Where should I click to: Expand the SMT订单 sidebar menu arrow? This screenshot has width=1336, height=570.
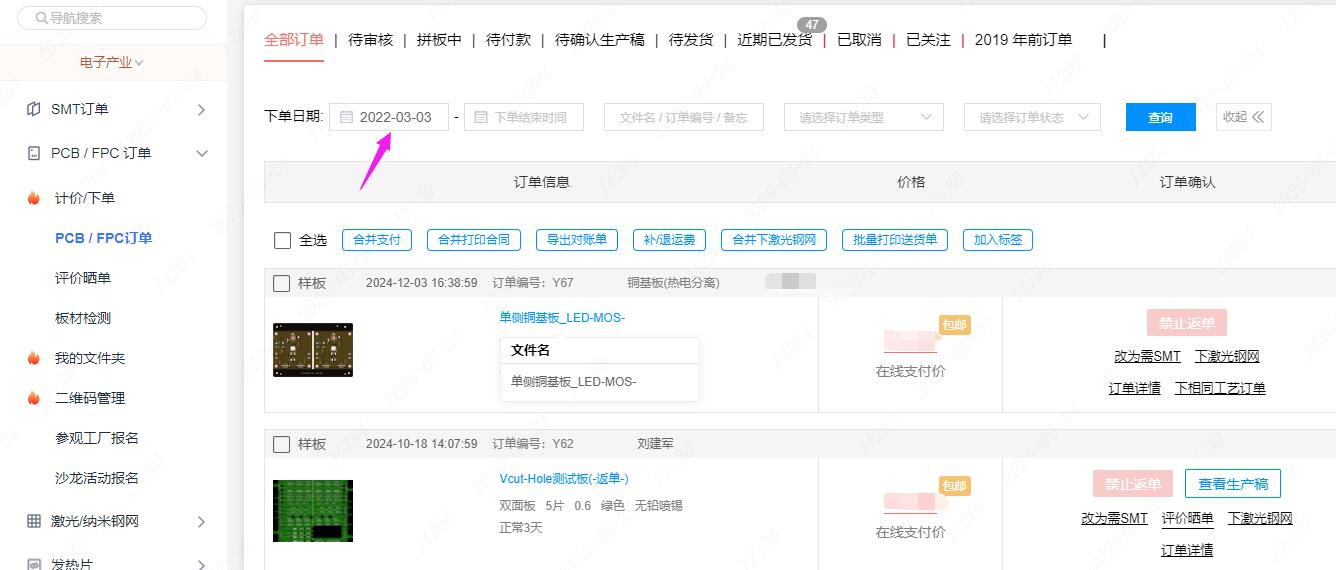[201, 109]
